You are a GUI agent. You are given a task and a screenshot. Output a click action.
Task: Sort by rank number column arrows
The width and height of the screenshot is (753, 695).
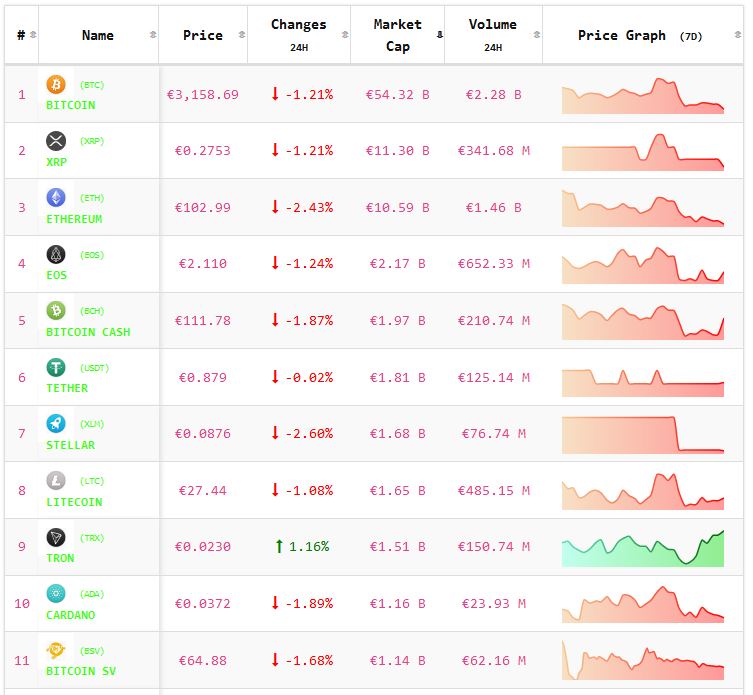[33, 35]
